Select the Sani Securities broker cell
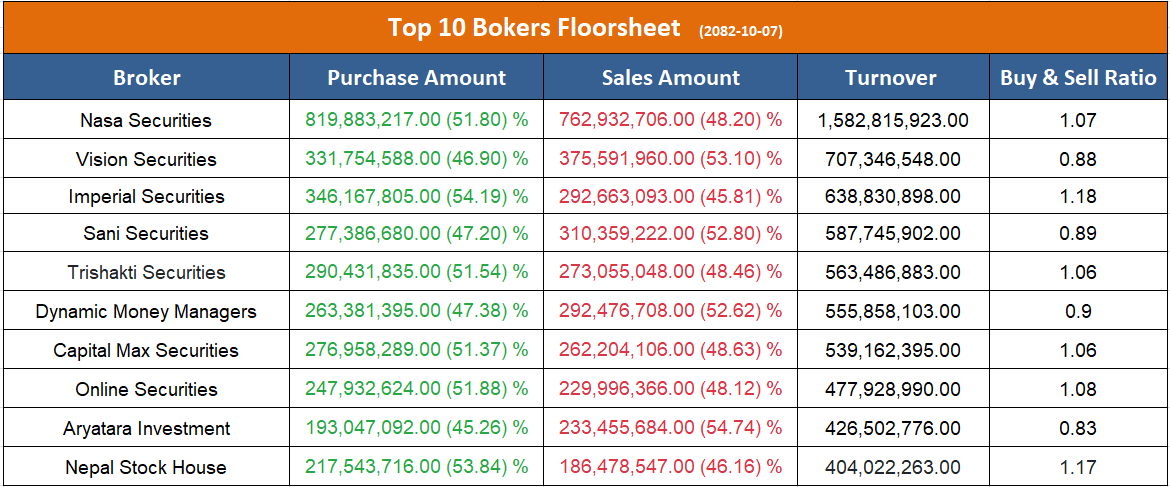 [x=146, y=234]
